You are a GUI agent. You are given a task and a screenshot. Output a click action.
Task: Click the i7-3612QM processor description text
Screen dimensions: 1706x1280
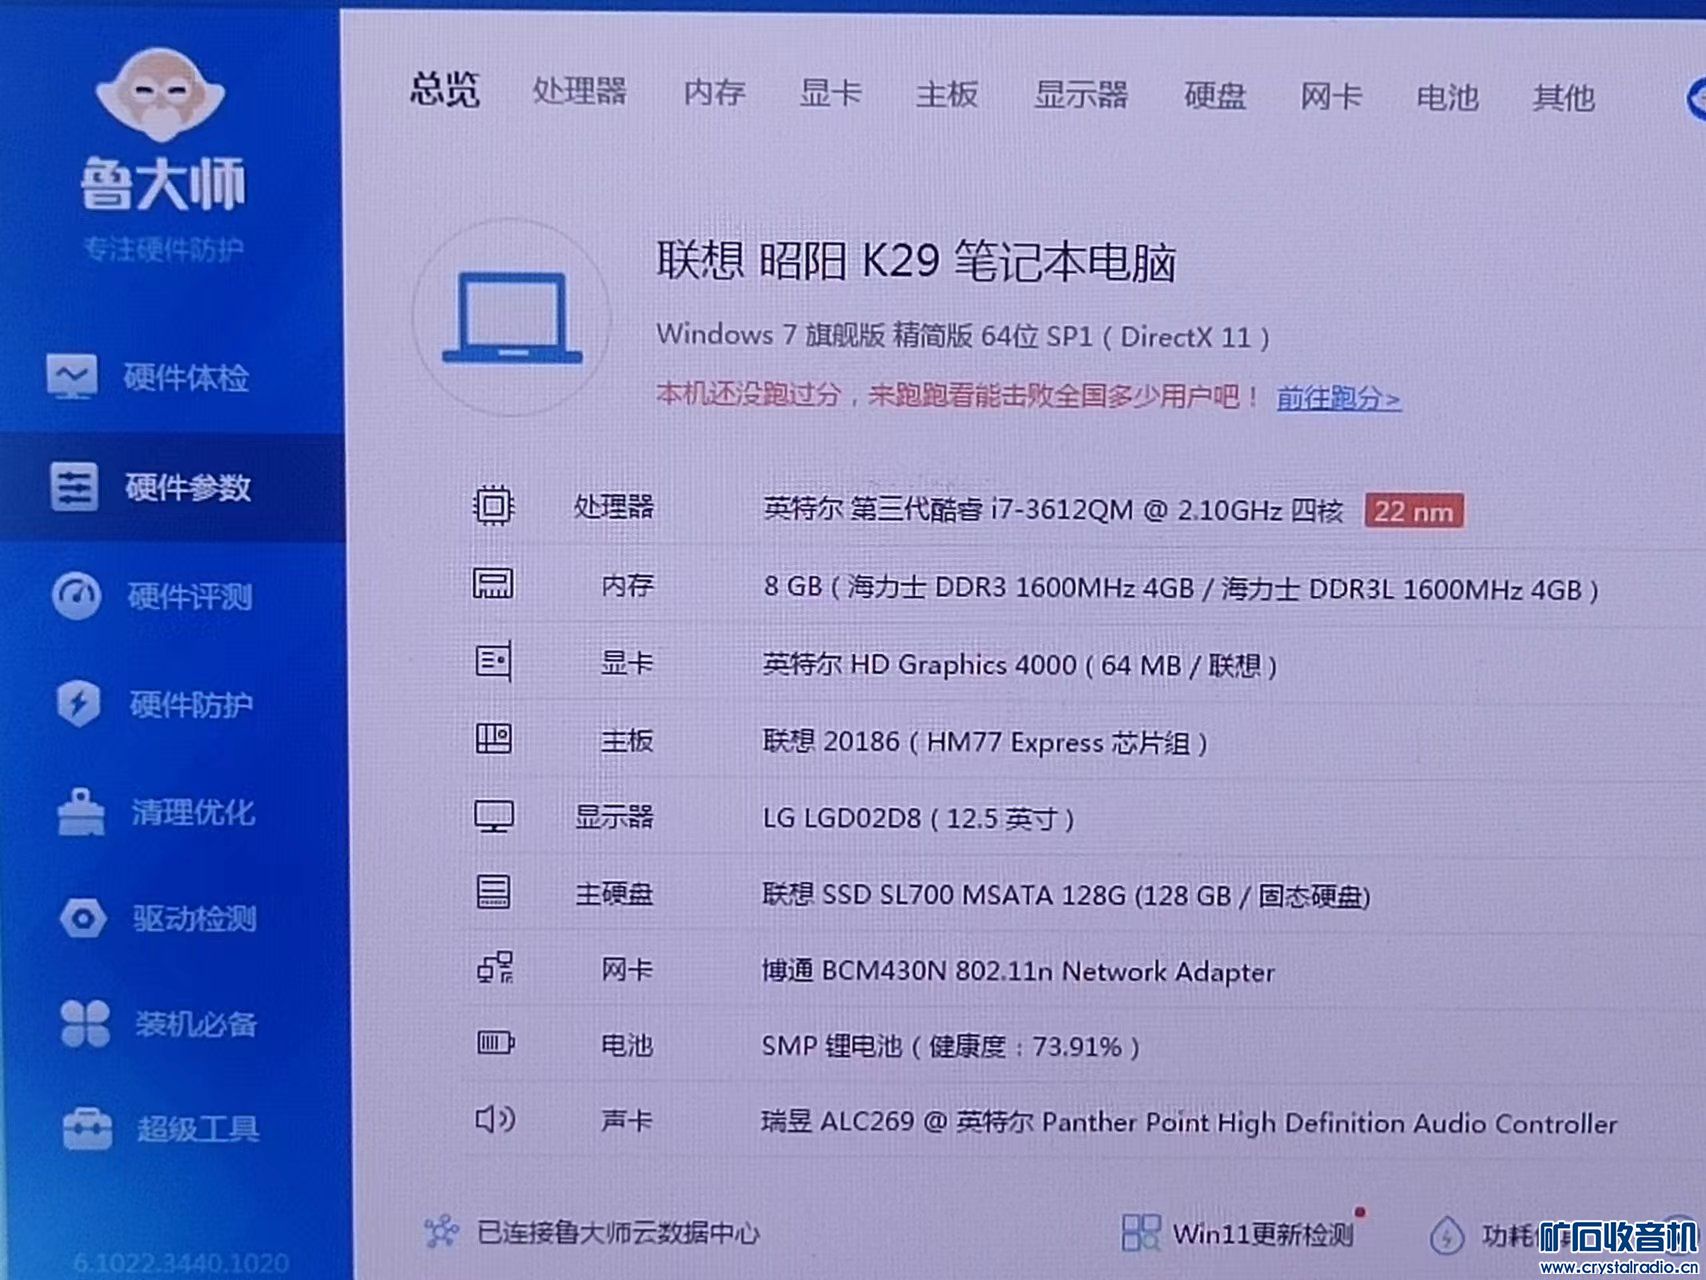tap(1053, 509)
